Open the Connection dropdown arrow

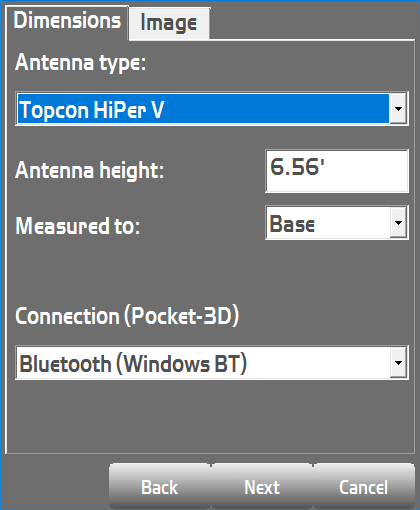point(398,363)
